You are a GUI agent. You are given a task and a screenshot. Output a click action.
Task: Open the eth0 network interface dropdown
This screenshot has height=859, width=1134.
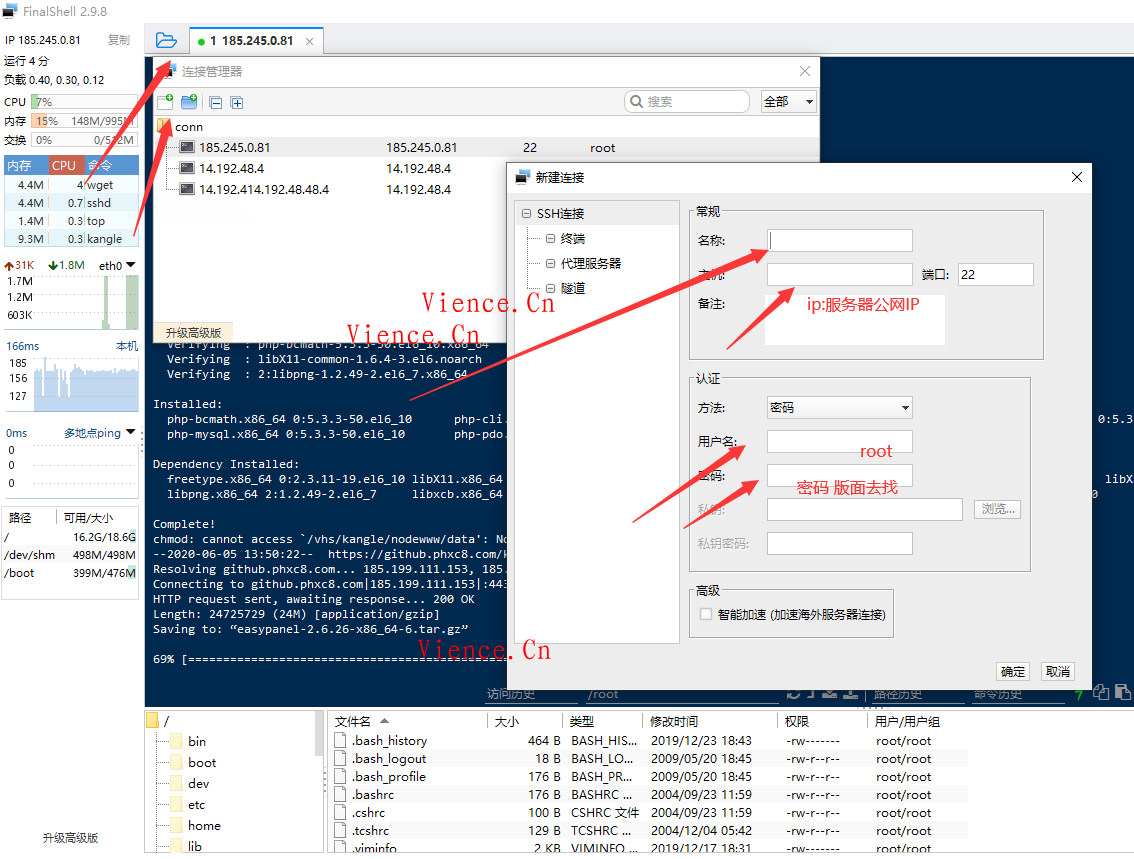130,265
